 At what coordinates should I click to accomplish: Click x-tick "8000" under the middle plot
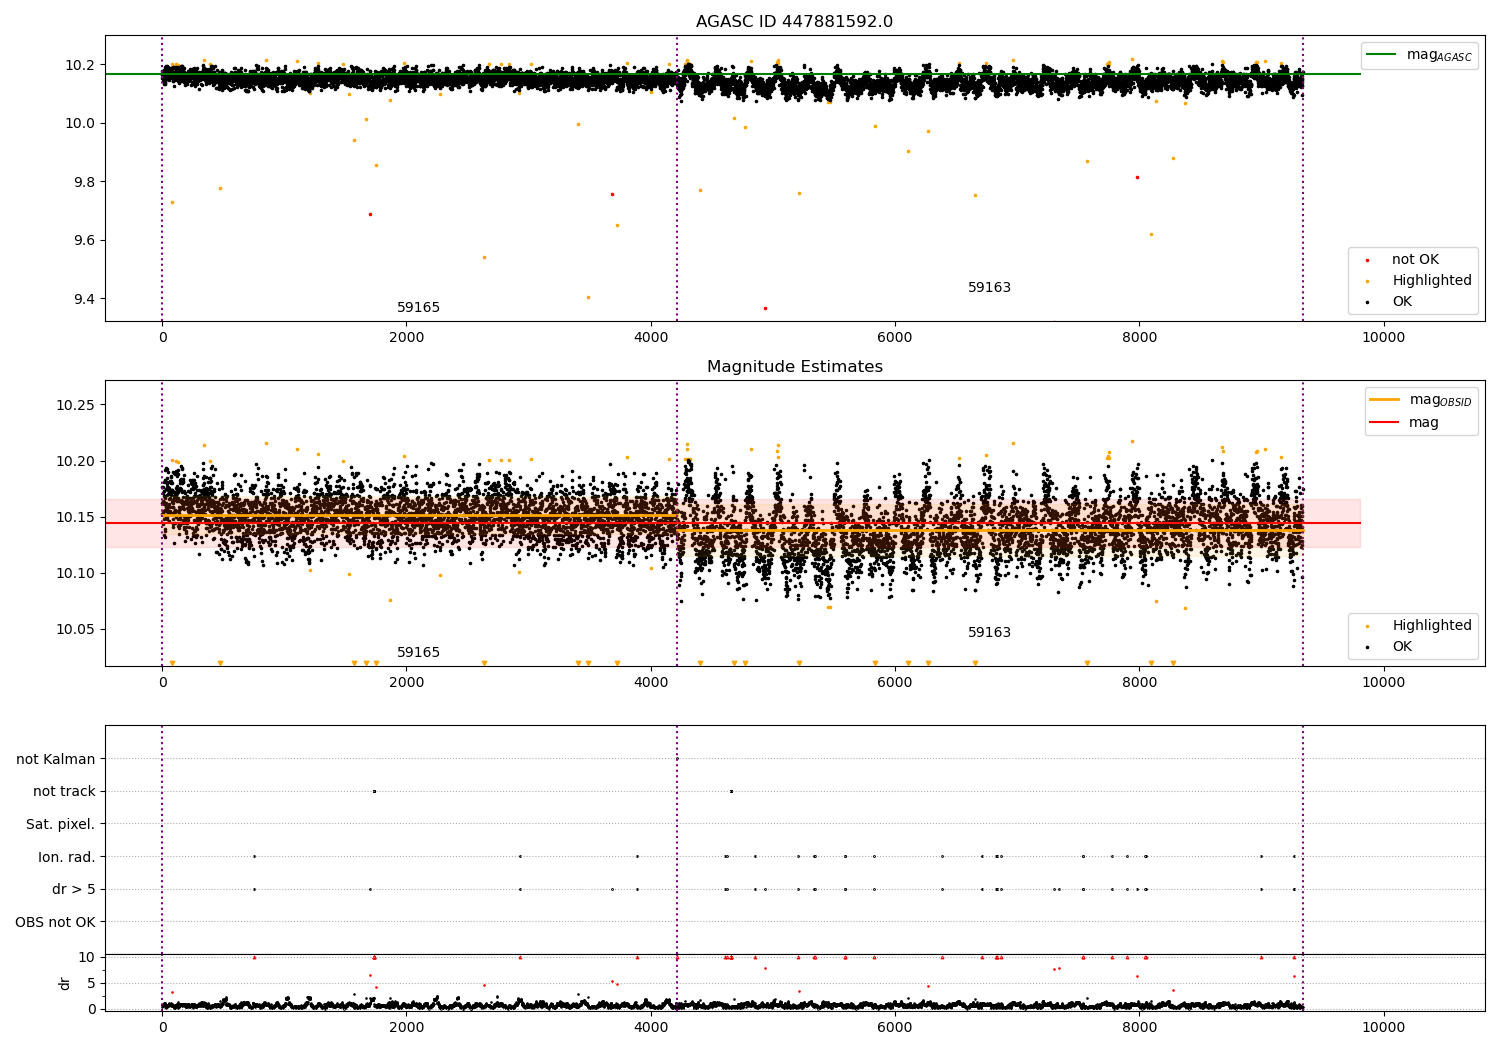coord(1139,683)
